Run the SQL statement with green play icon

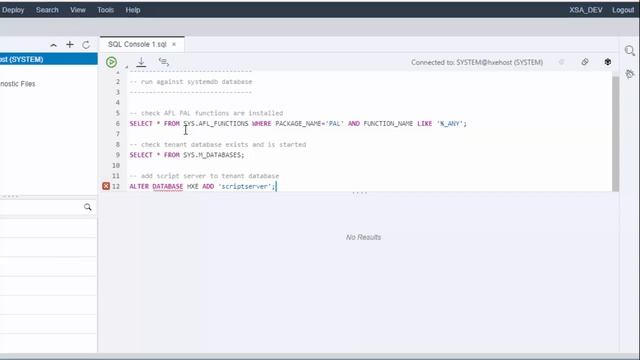coord(111,62)
